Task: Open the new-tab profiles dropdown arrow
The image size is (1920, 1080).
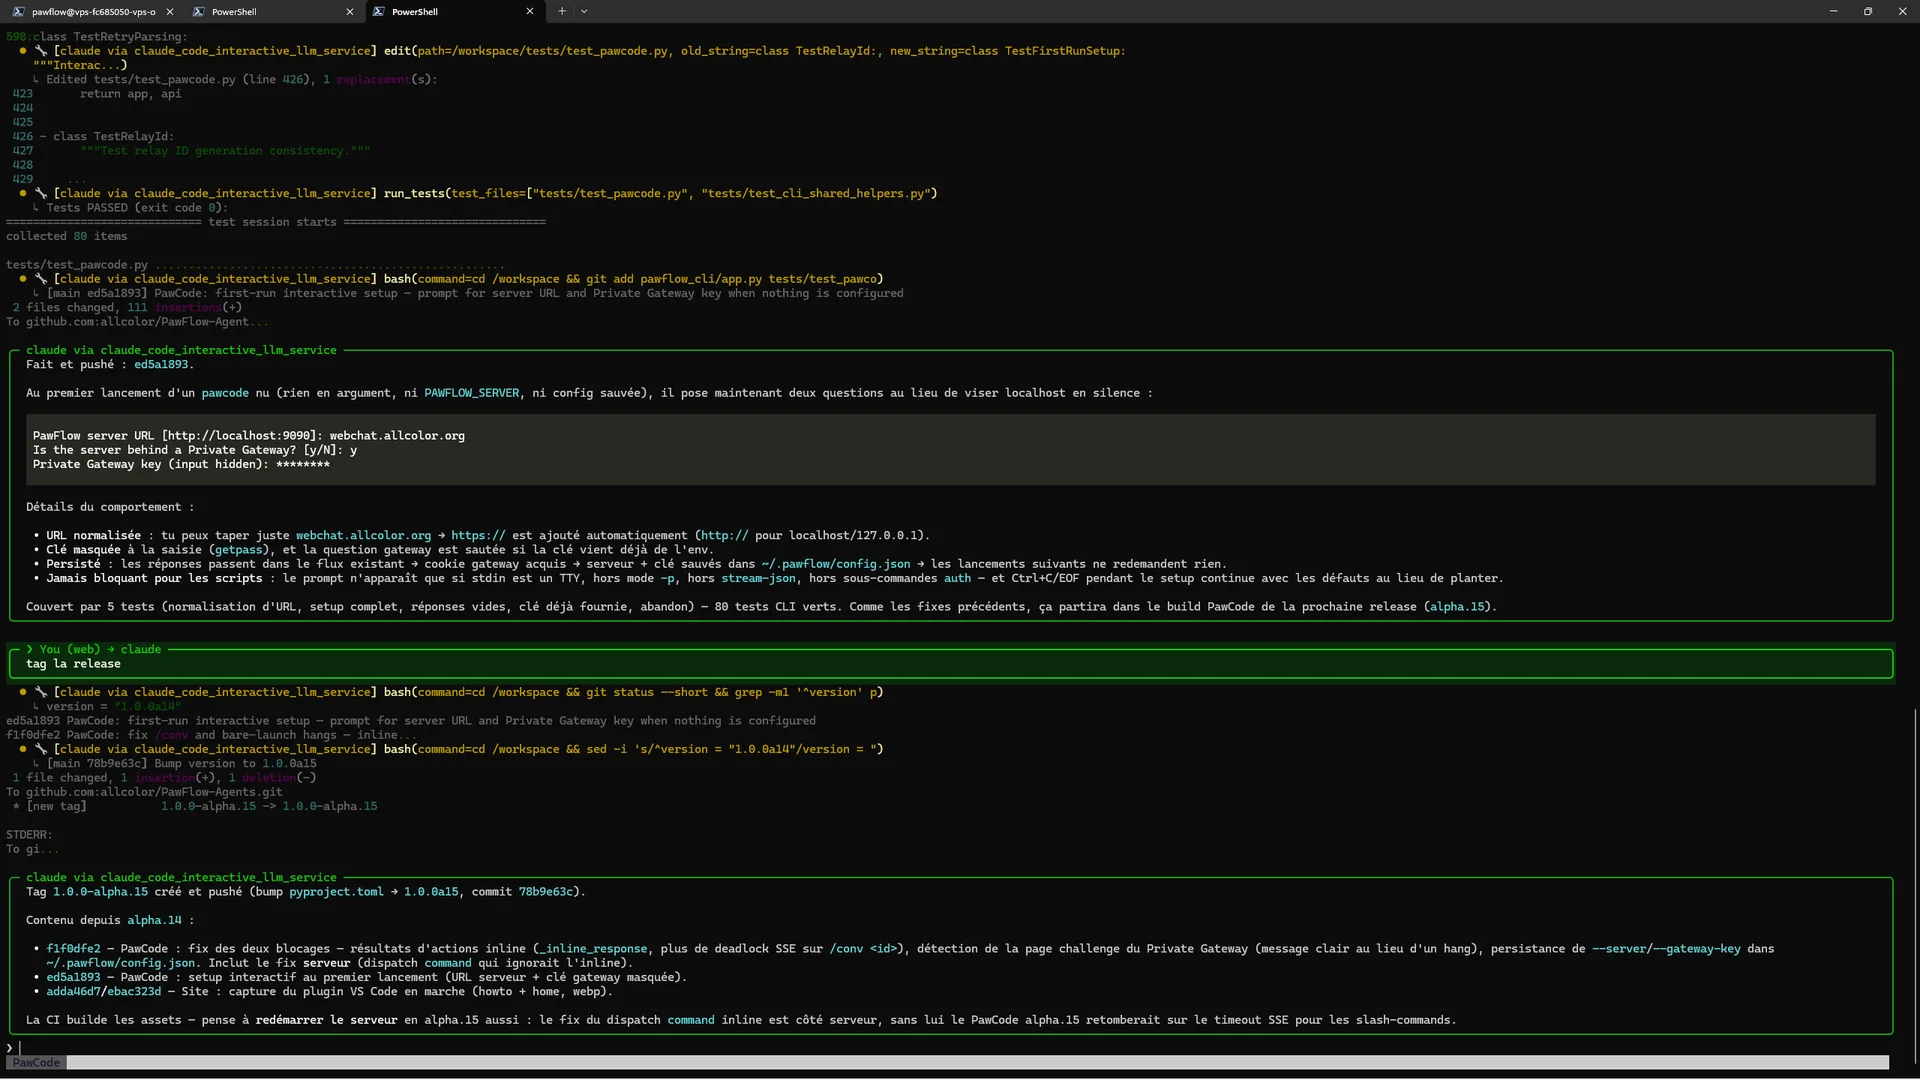Action: click(x=584, y=12)
